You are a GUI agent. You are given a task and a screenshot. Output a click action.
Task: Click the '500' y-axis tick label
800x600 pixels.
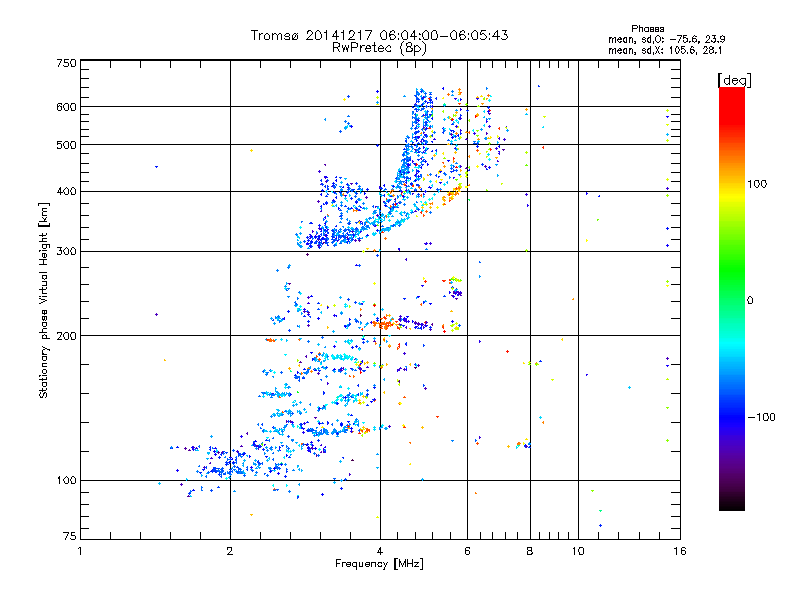pos(66,145)
